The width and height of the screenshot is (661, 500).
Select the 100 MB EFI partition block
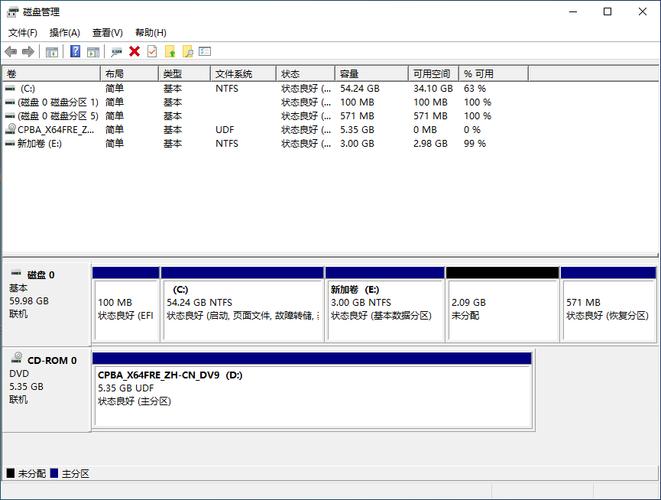[x=126, y=304]
